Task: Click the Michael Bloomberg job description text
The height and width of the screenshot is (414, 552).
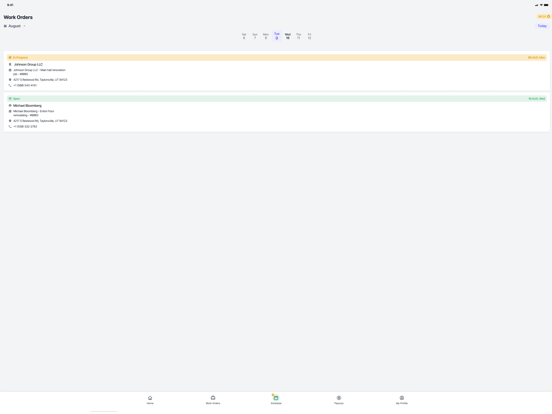Action: click(x=34, y=113)
